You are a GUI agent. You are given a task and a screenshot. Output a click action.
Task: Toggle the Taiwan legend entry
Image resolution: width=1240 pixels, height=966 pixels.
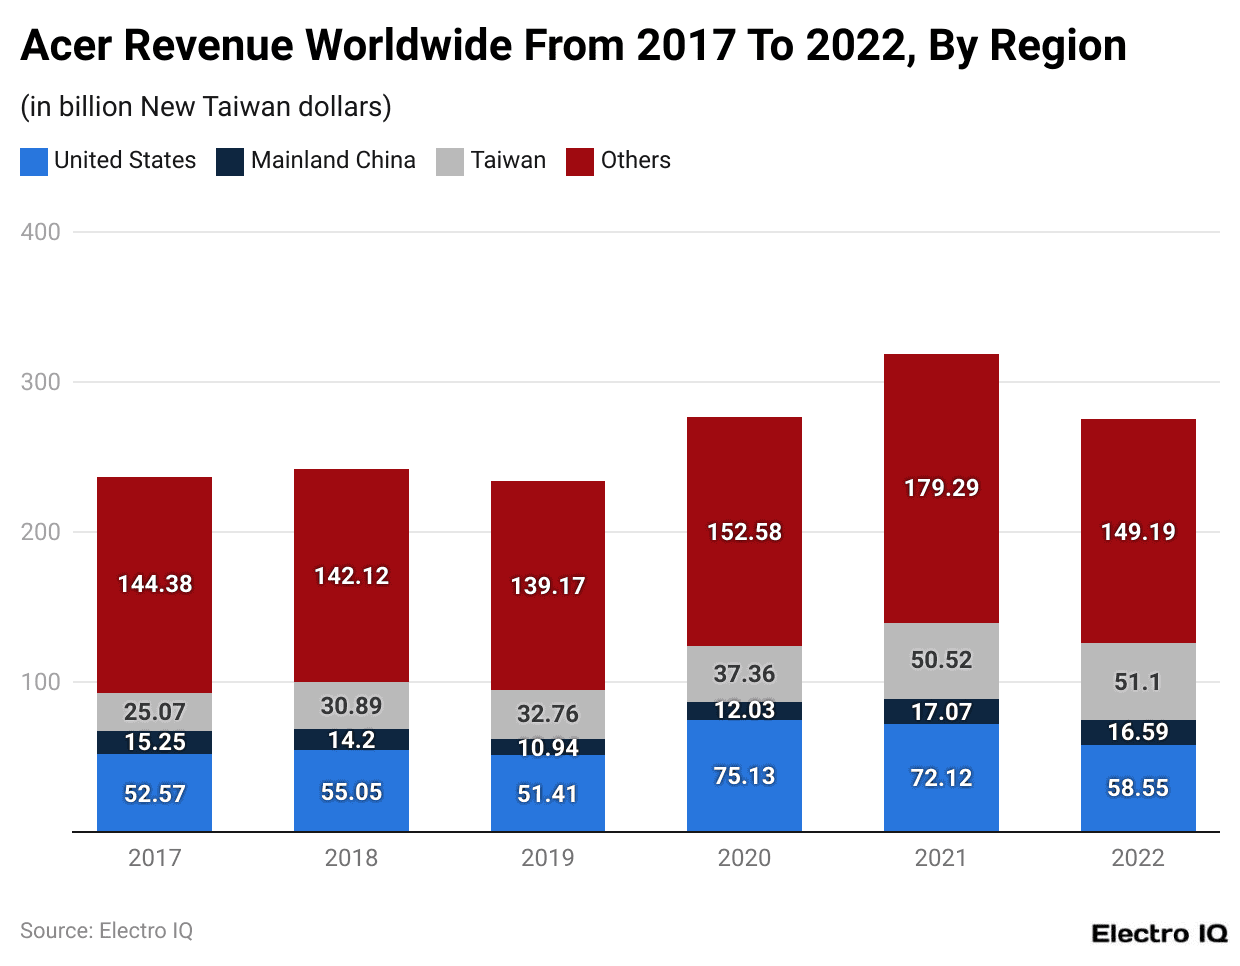click(x=447, y=161)
